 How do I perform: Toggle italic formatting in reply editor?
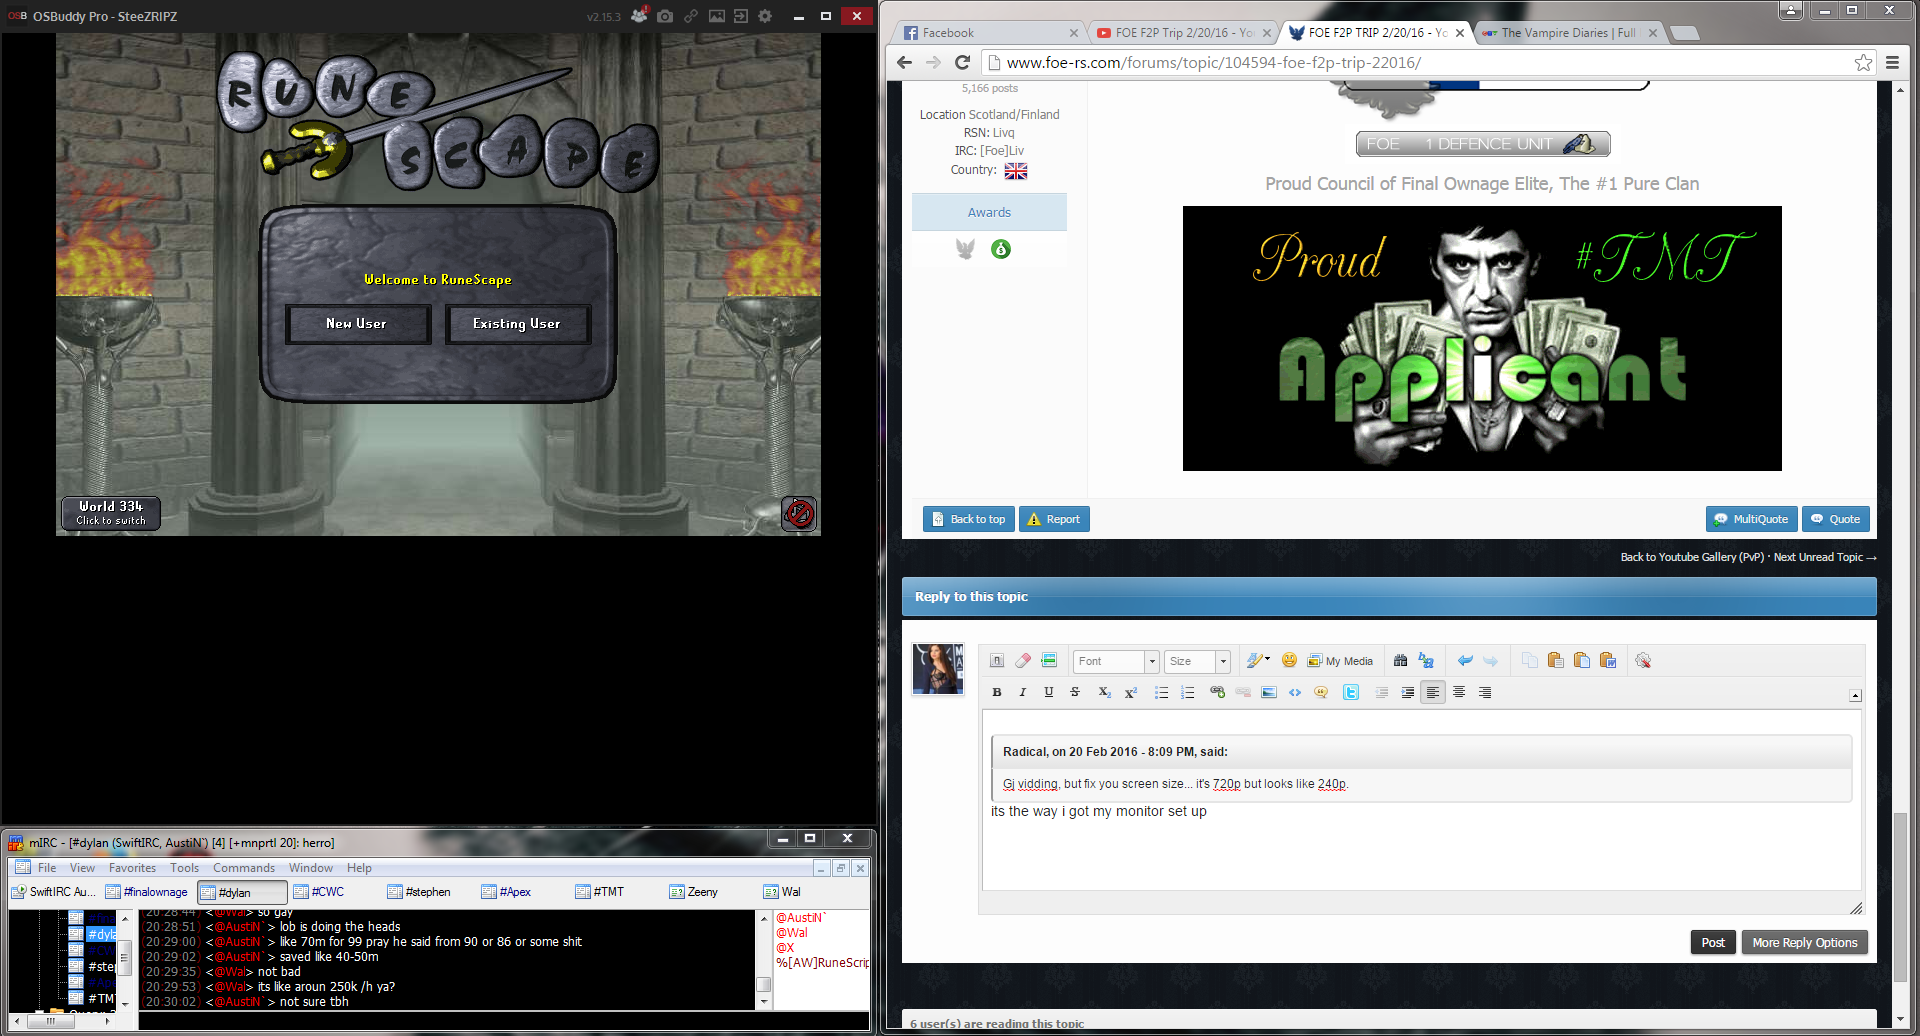coord(1022,692)
